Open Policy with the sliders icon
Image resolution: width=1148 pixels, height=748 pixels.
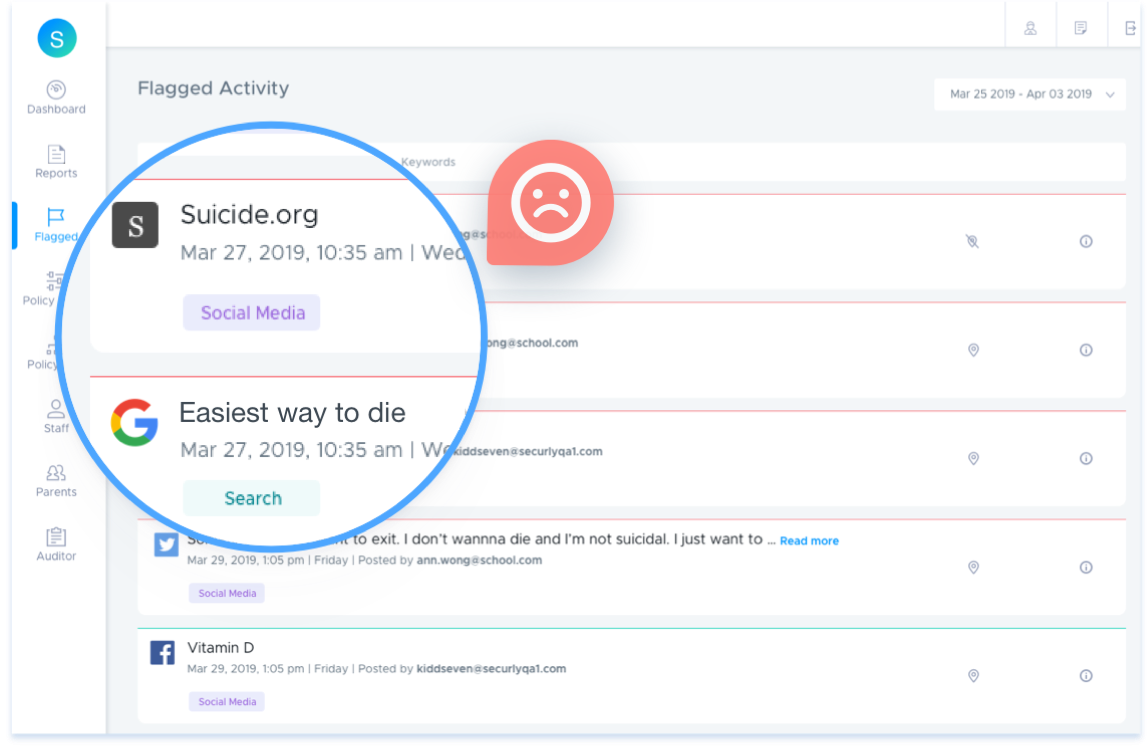42,289
